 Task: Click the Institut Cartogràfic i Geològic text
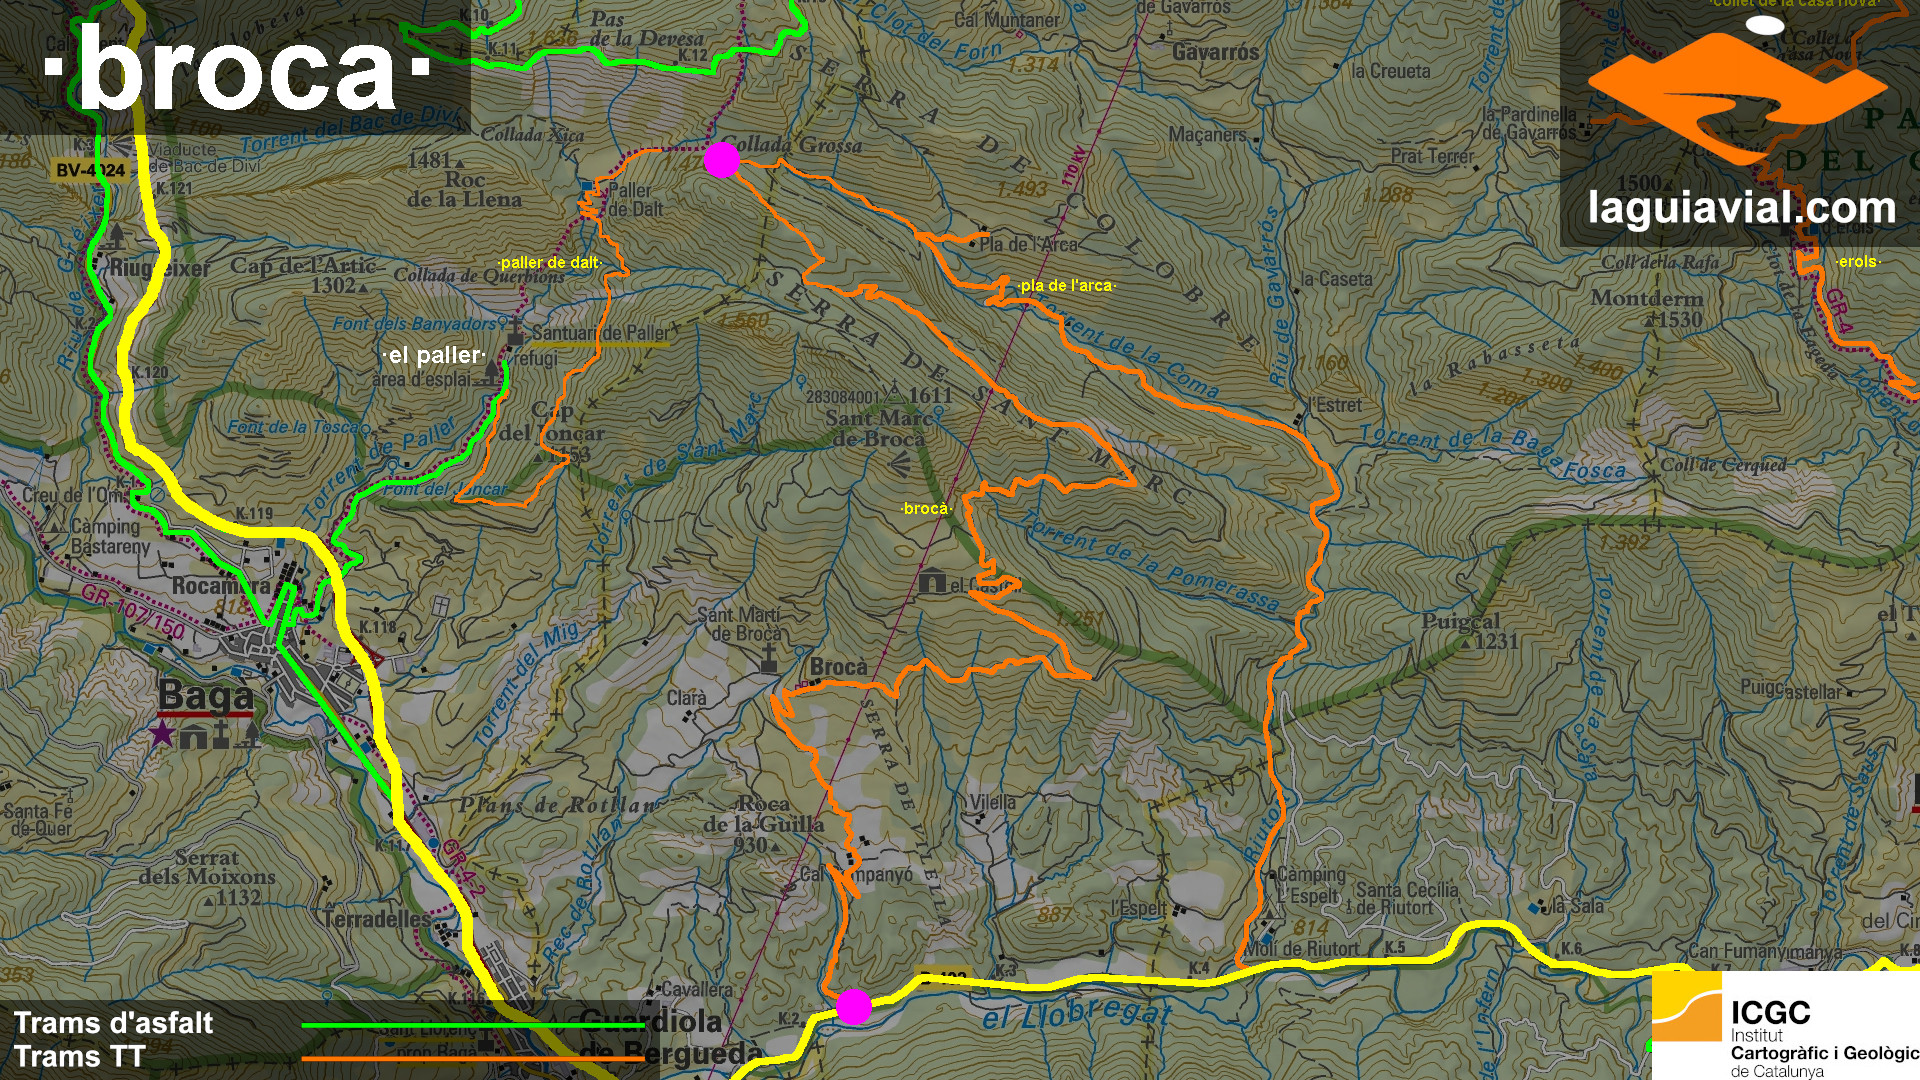(1822, 1052)
